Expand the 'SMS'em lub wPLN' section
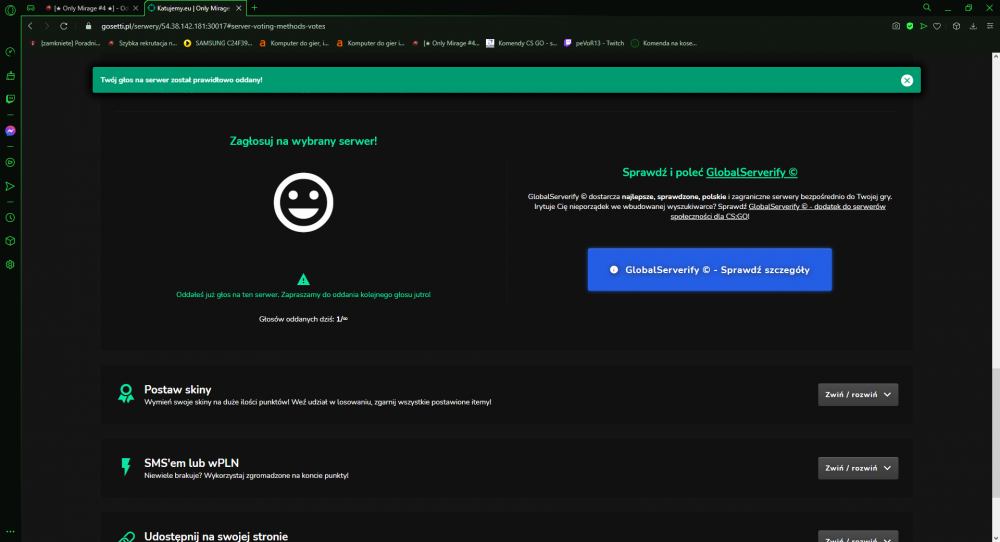This screenshot has height=542, width=1000. click(858, 468)
